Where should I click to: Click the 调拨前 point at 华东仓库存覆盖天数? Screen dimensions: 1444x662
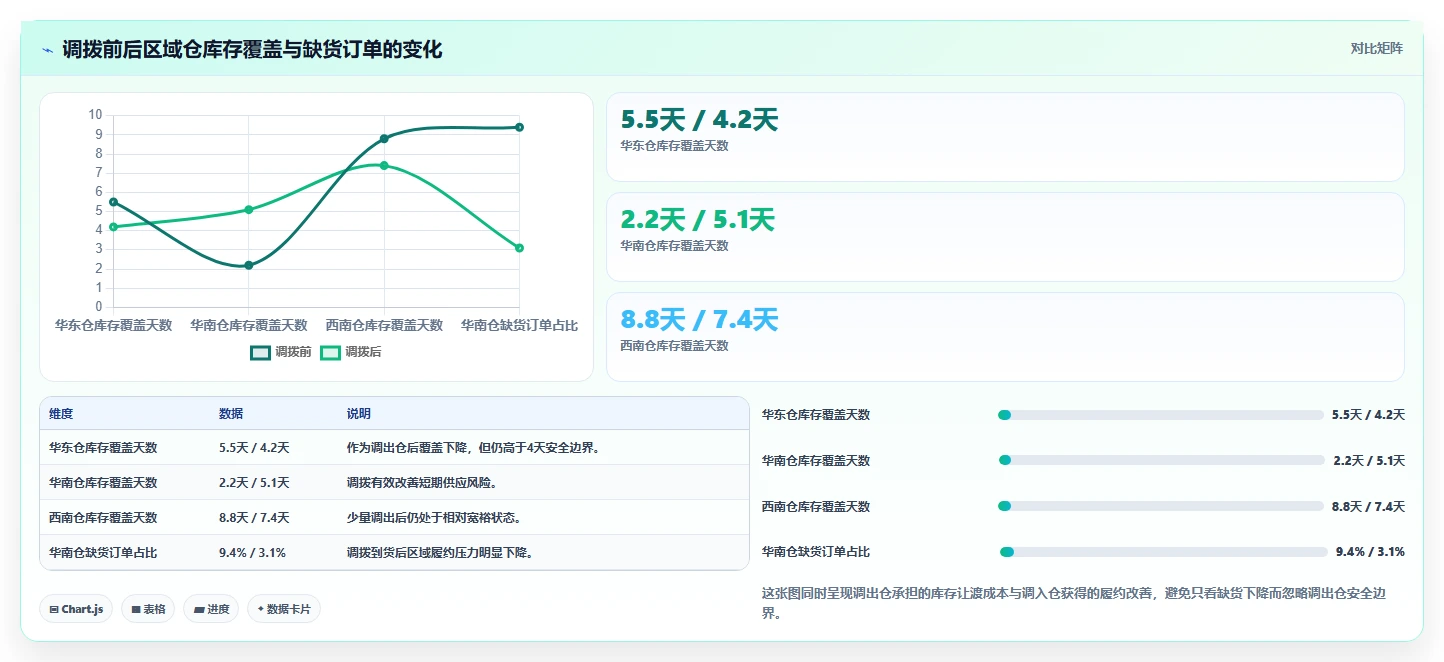113,202
